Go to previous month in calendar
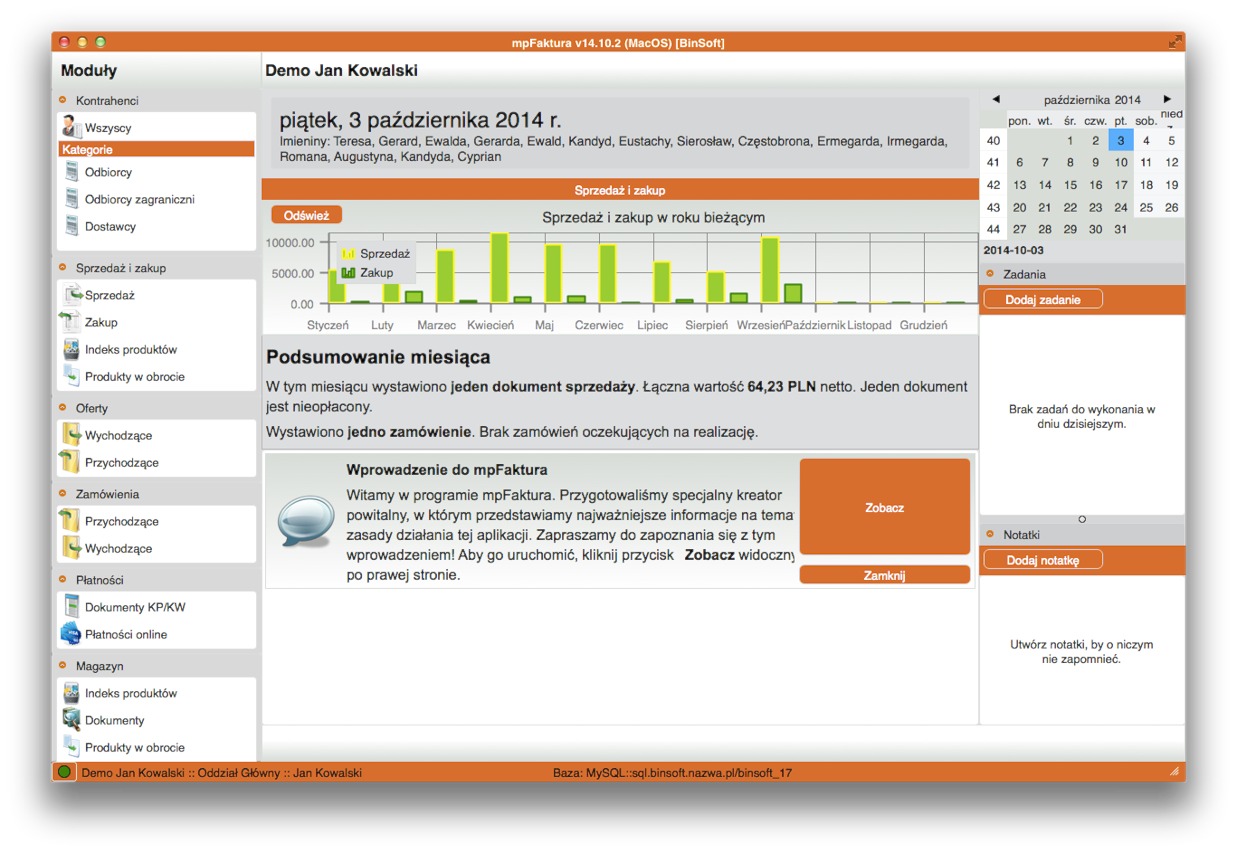This screenshot has height=853, width=1237. point(996,99)
